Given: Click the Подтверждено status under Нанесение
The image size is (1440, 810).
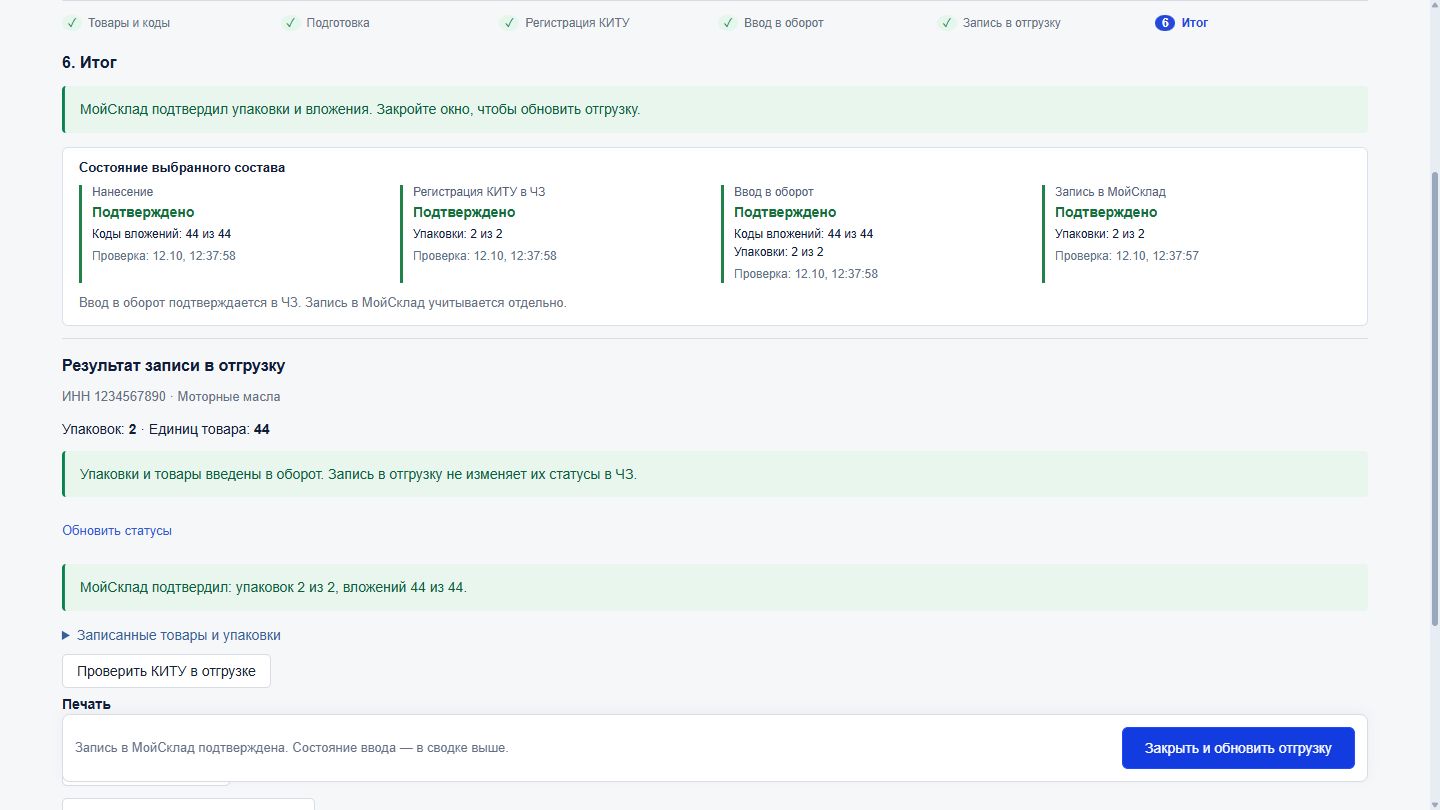Looking at the screenshot, I should [143, 212].
